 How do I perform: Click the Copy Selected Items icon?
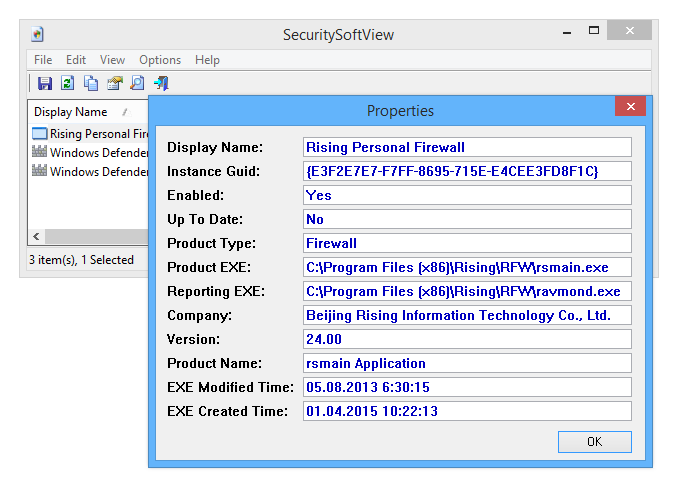91,83
